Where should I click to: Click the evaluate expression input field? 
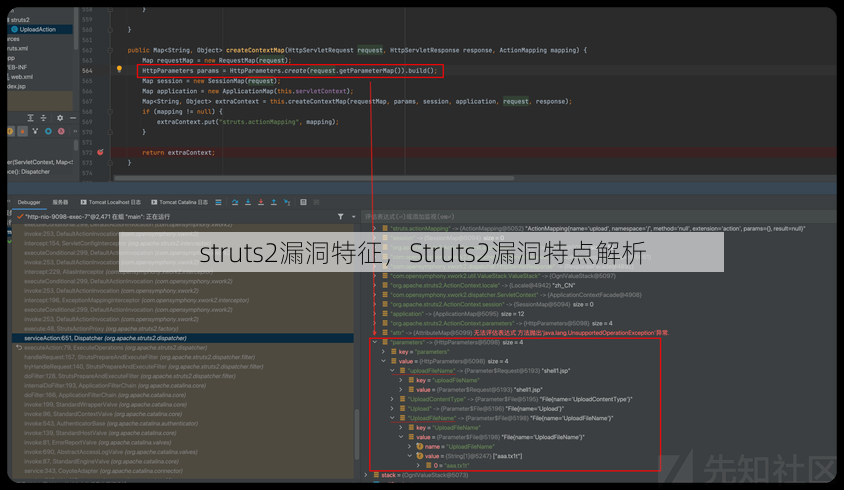pos(597,216)
